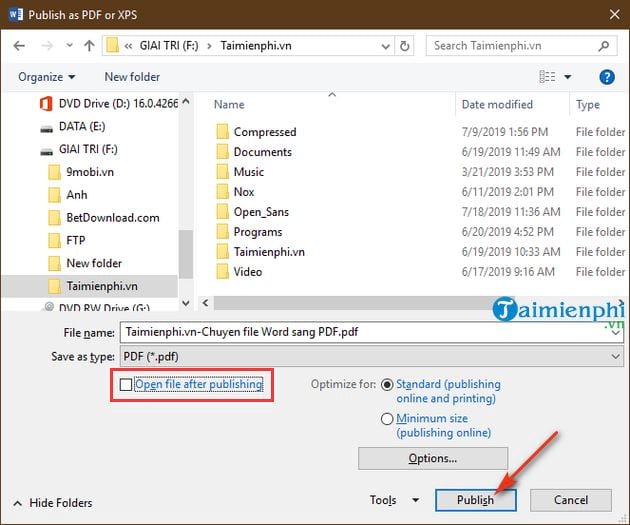This screenshot has width=630, height=525.
Task: Go up one folder level
Action: coord(89,46)
